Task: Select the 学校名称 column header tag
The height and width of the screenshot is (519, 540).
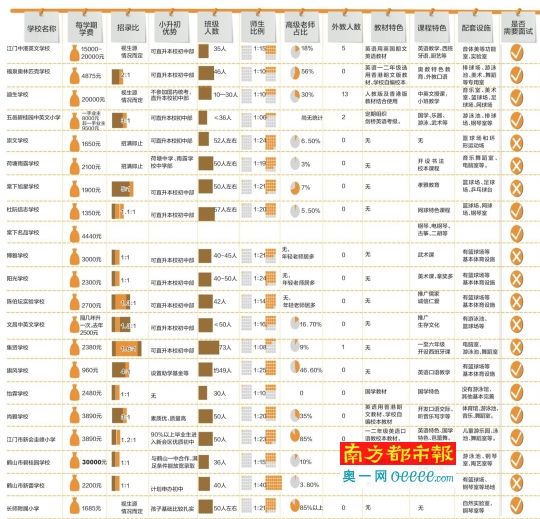Action: coord(42,28)
